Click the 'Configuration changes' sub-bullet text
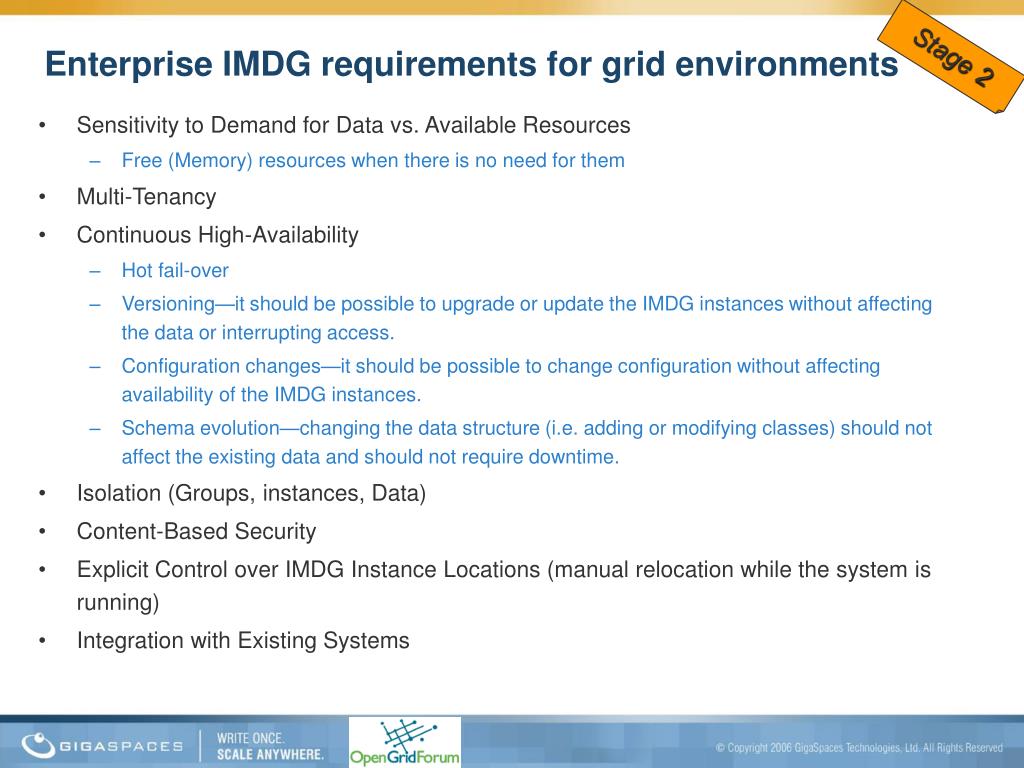1024x768 pixels. point(500,380)
